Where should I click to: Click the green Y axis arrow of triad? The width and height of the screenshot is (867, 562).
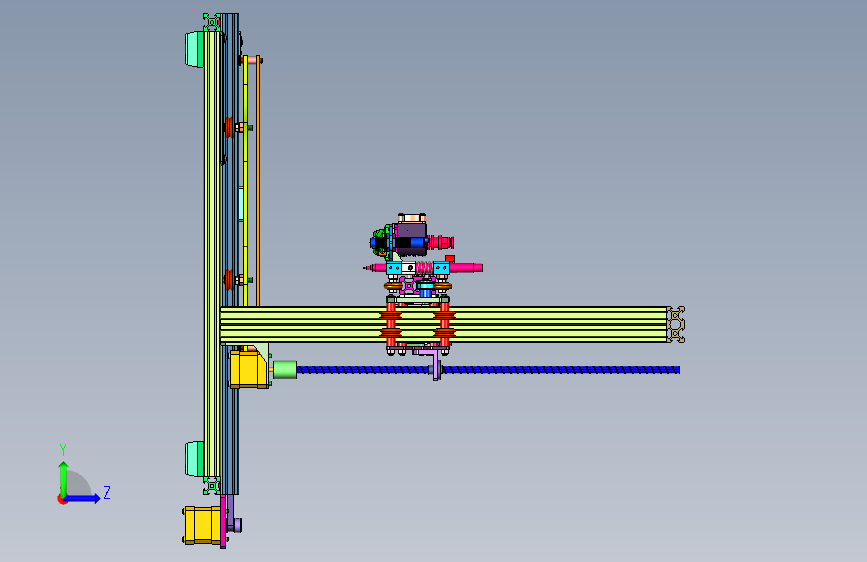[x=64, y=478]
